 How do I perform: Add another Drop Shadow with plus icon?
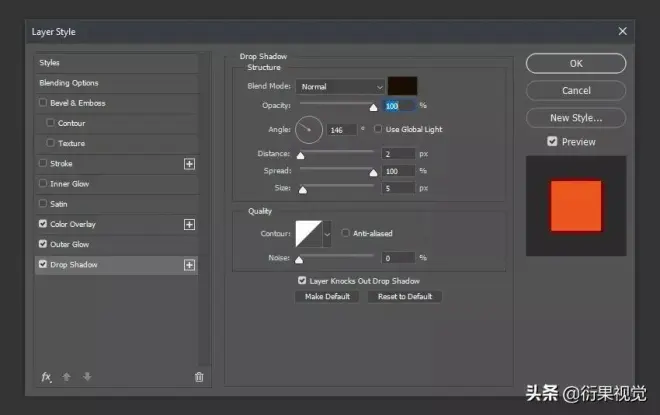click(x=189, y=265)
